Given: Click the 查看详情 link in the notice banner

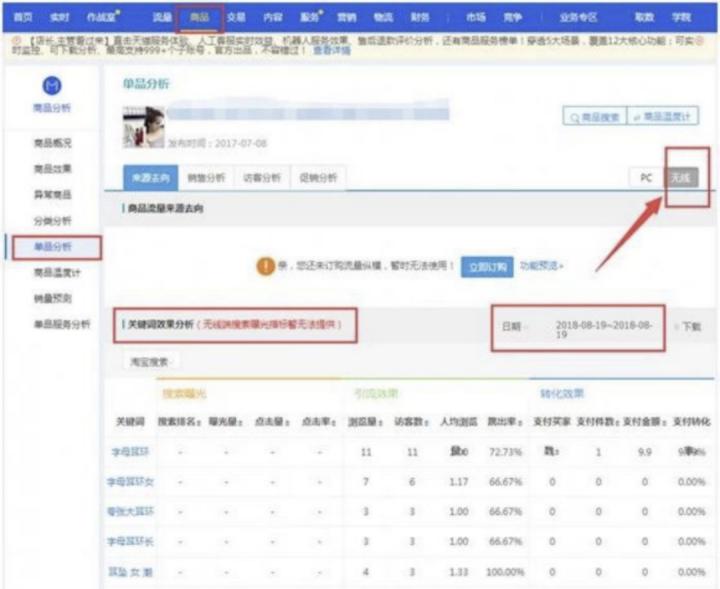Looking at the screenshot, I should [332, 50].
